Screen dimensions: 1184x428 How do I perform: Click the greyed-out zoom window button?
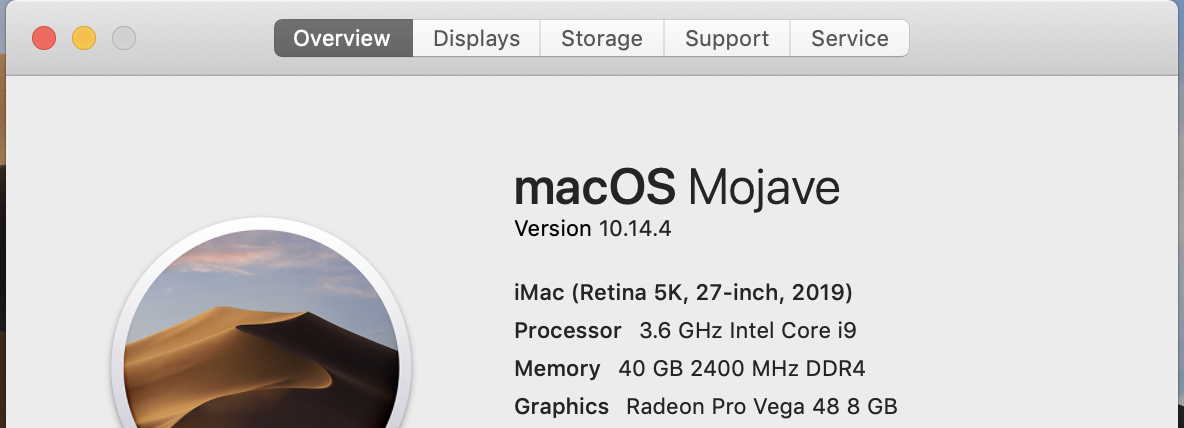124,39
